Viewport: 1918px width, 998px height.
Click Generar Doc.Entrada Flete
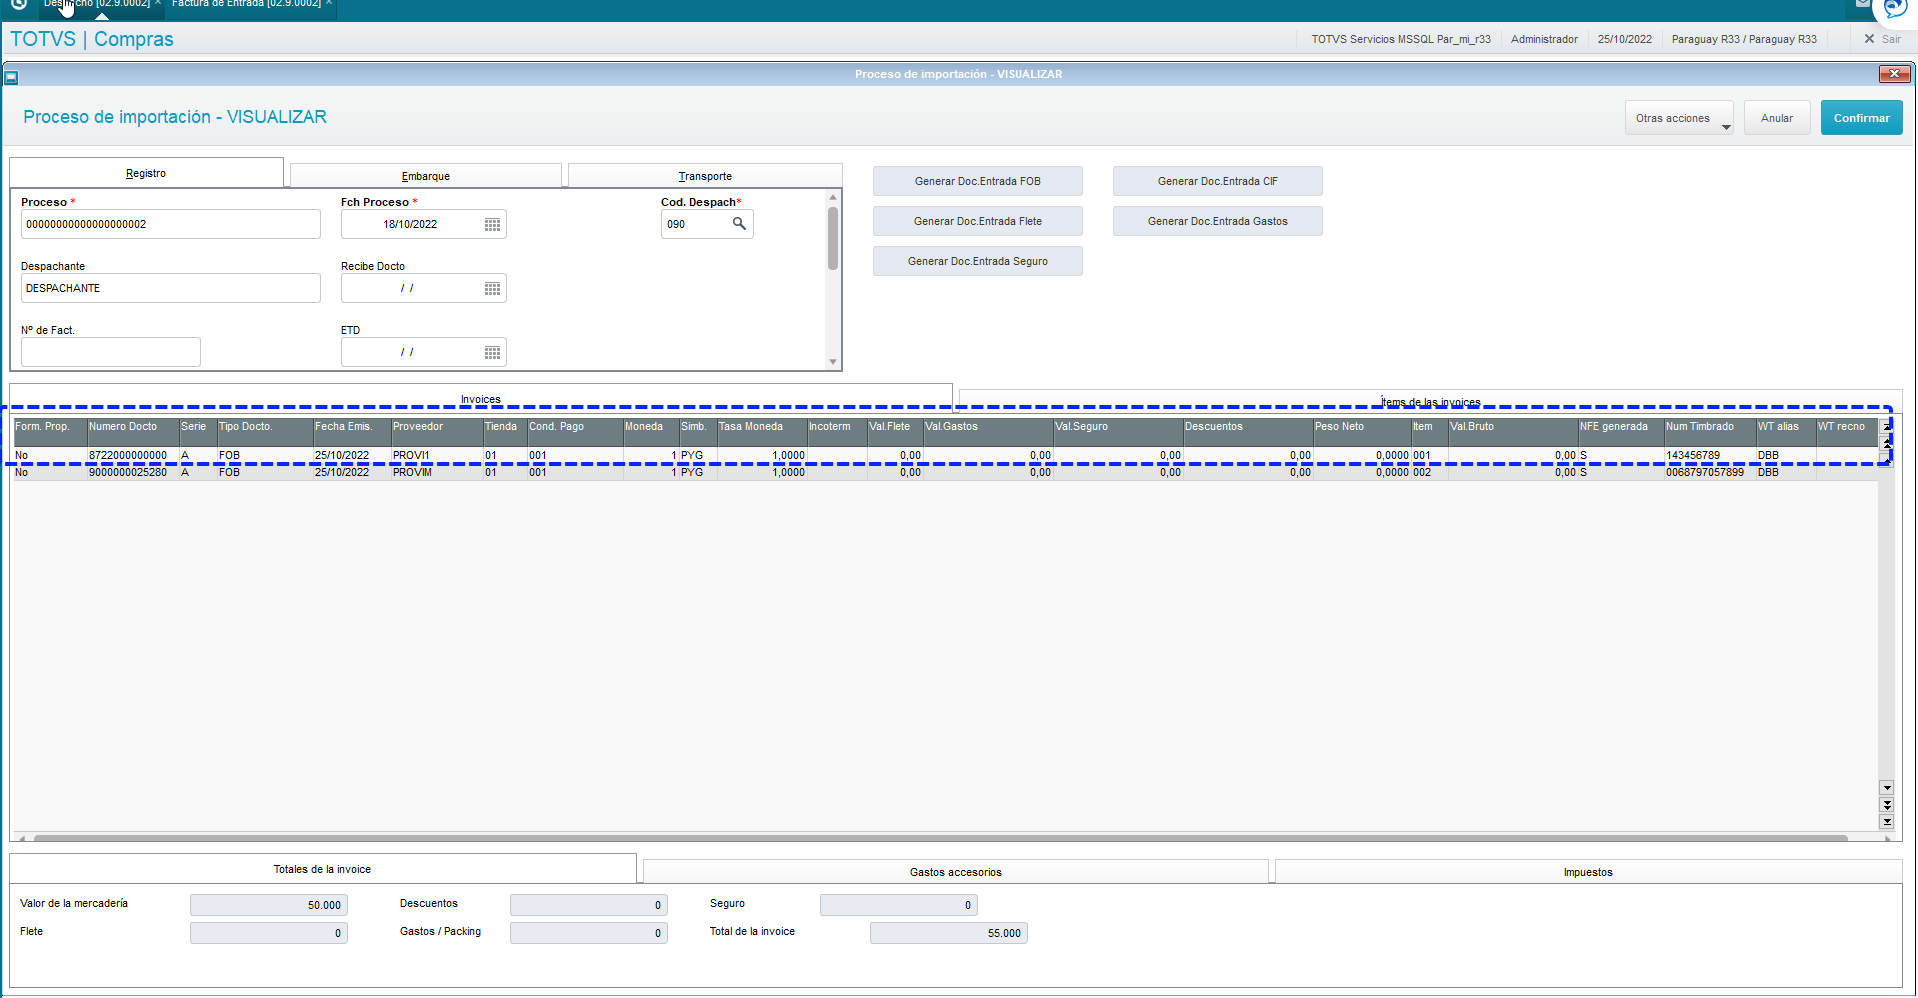point(978,221)
